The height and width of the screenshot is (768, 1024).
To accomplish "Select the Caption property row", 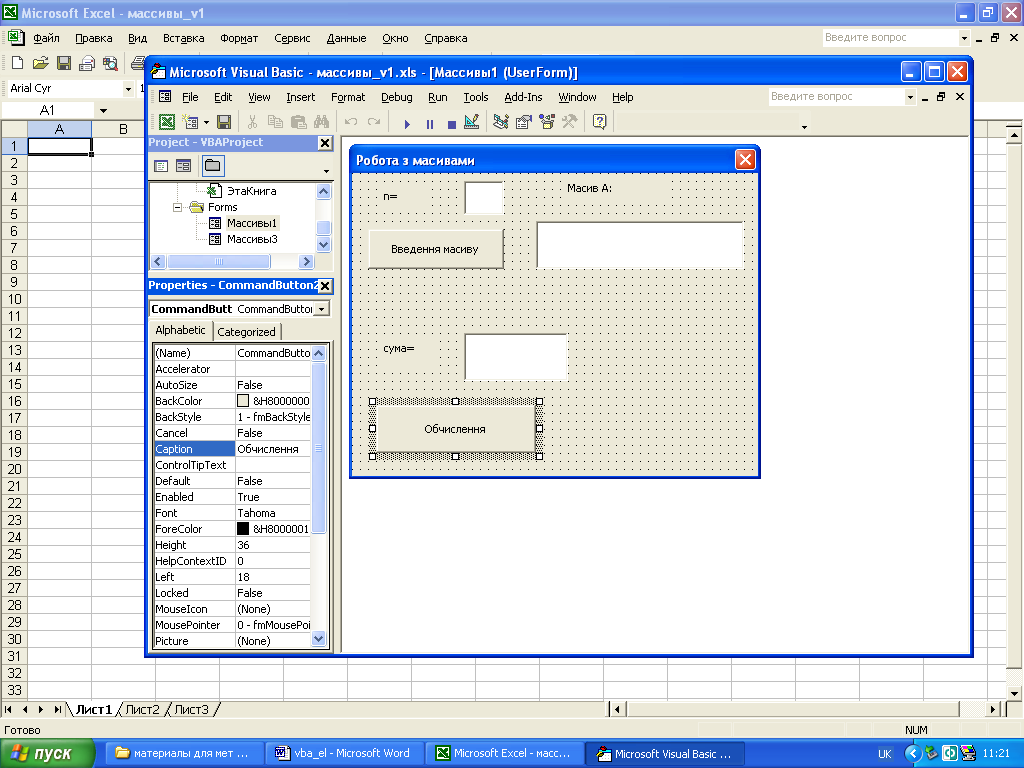I will pyautogui.click(x=232, y=449).
